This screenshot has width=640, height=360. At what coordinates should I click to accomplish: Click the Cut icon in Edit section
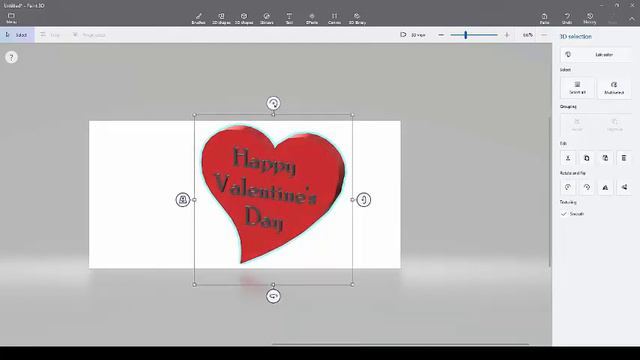[x=568, y=158]
